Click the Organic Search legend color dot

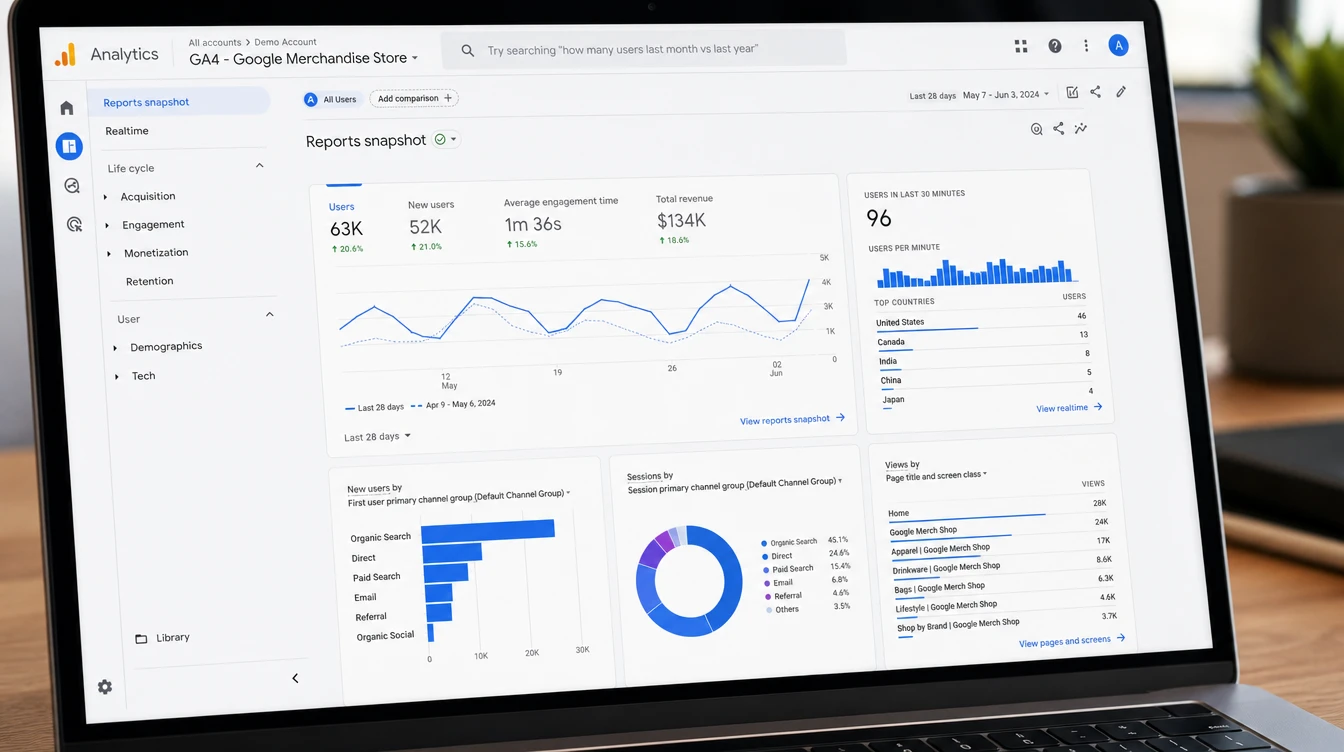click(764, 543)
